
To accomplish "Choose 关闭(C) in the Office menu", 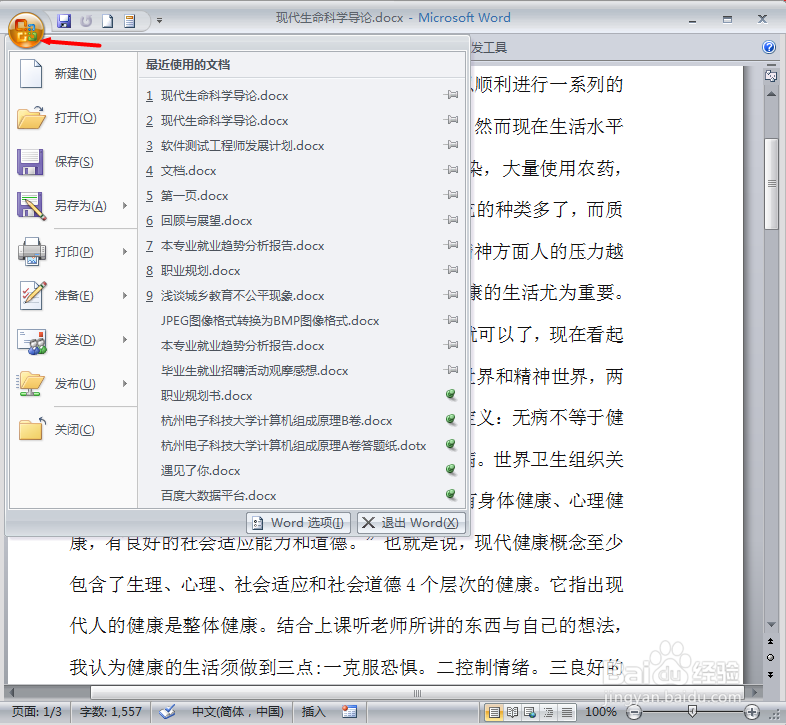I will tap(73, 430).
